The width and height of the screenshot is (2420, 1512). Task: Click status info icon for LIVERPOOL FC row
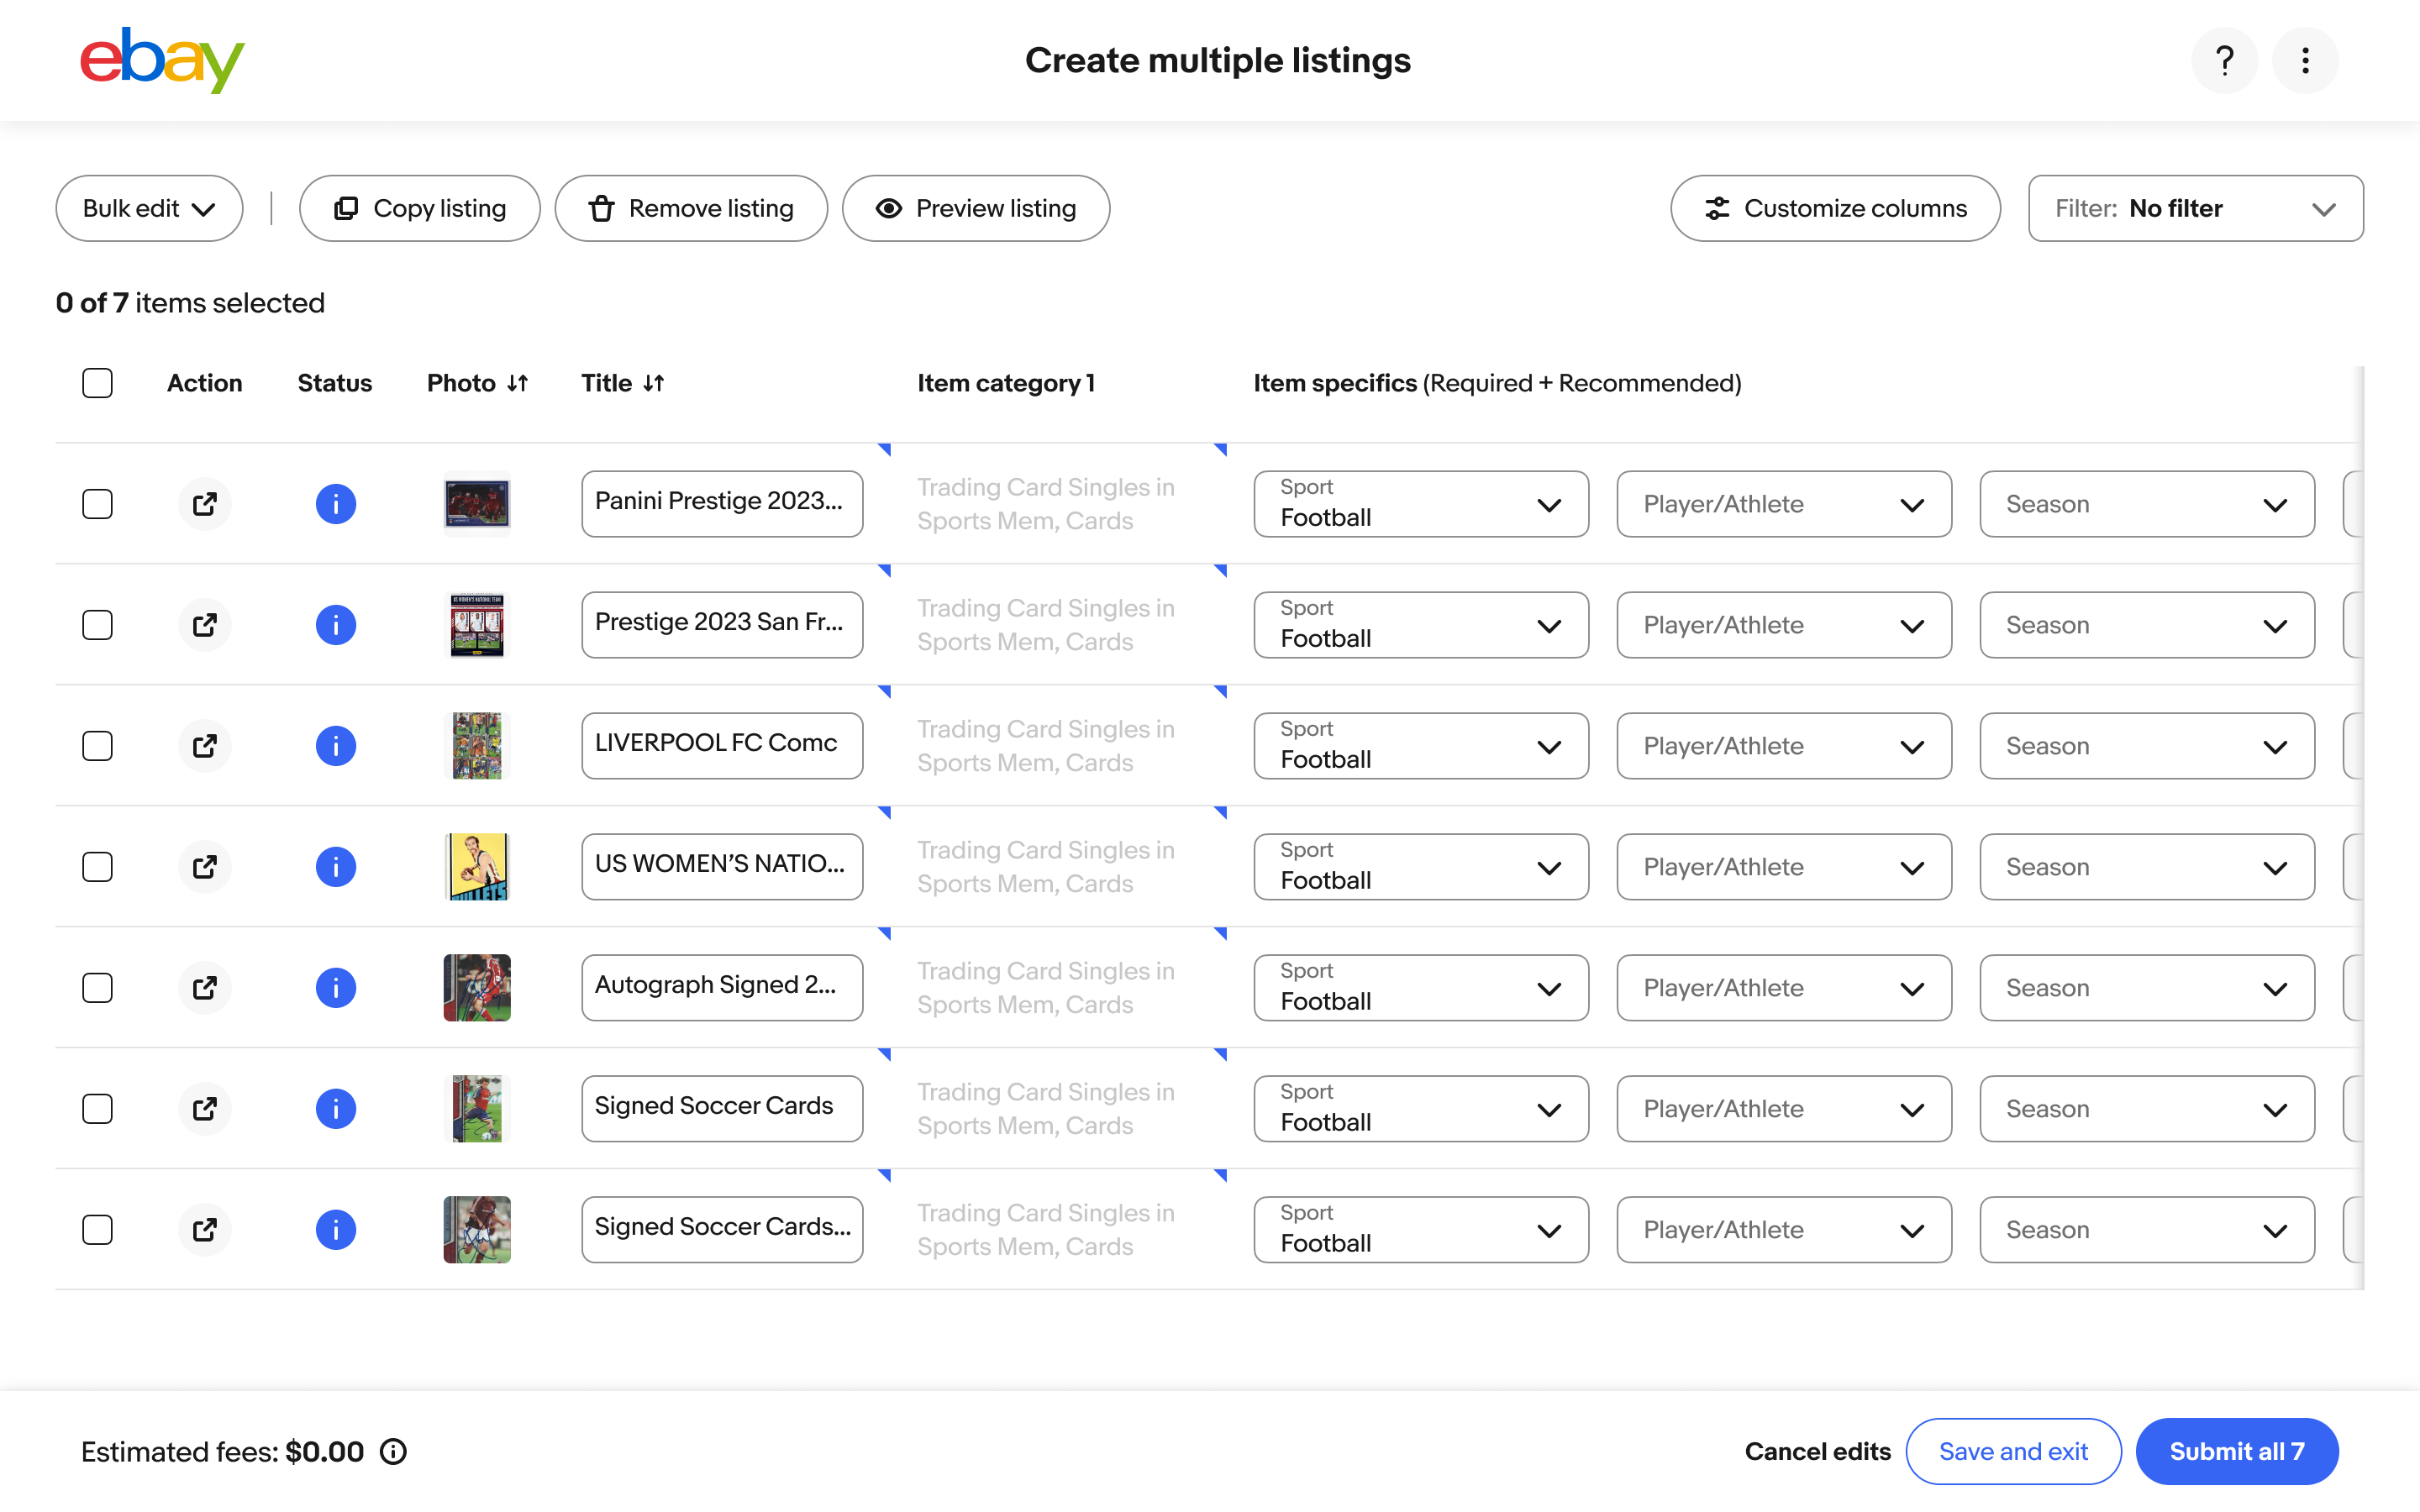pyautogui.click(x=336, y=746)
